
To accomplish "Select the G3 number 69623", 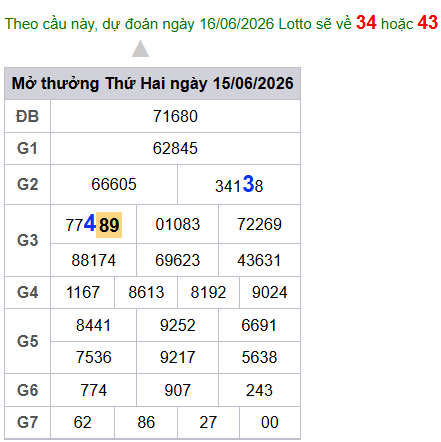I will point(178,260).
